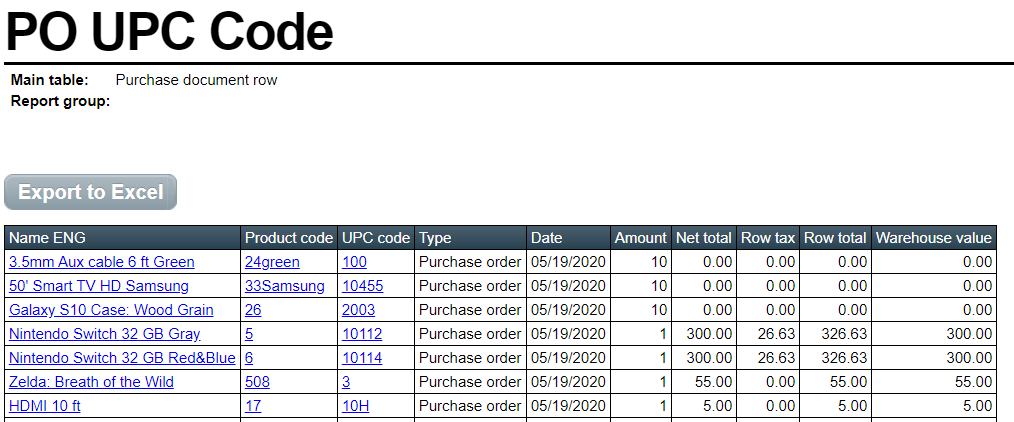Click product code 33Samsung
Viewport: 1014px width, 422px height.
click(285, 286)
